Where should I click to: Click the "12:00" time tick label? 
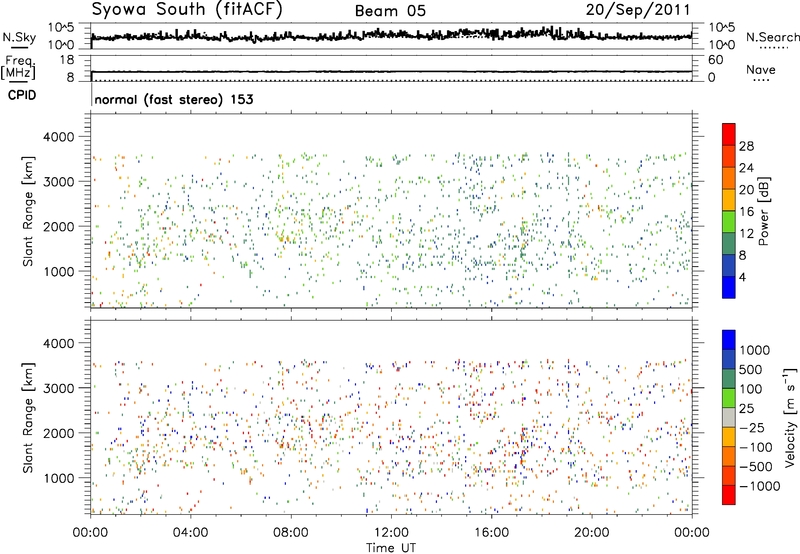point(391,533)
